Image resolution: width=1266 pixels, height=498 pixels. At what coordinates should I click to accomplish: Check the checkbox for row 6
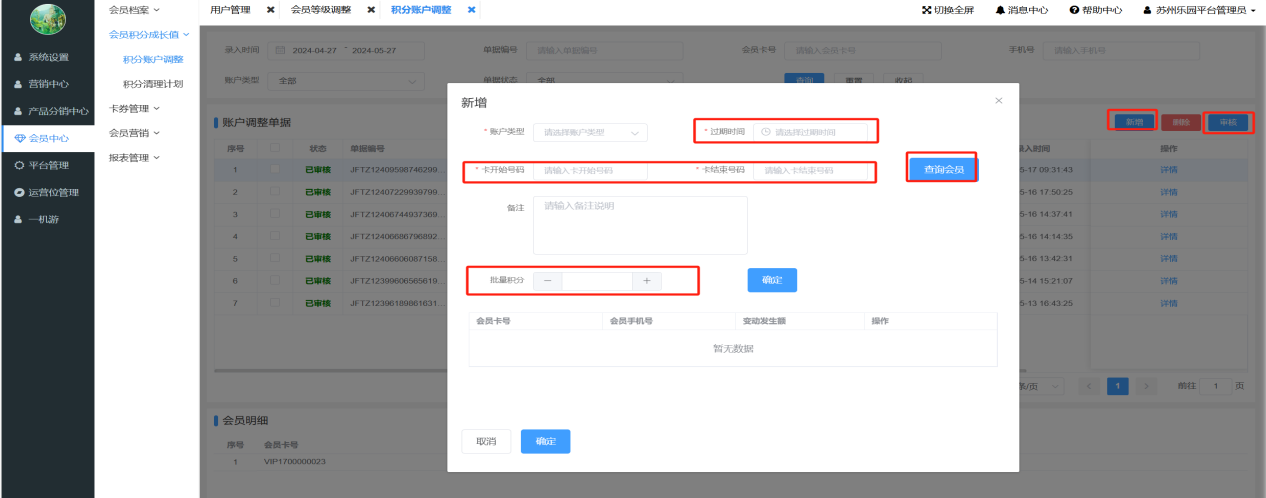coord(275,280)
